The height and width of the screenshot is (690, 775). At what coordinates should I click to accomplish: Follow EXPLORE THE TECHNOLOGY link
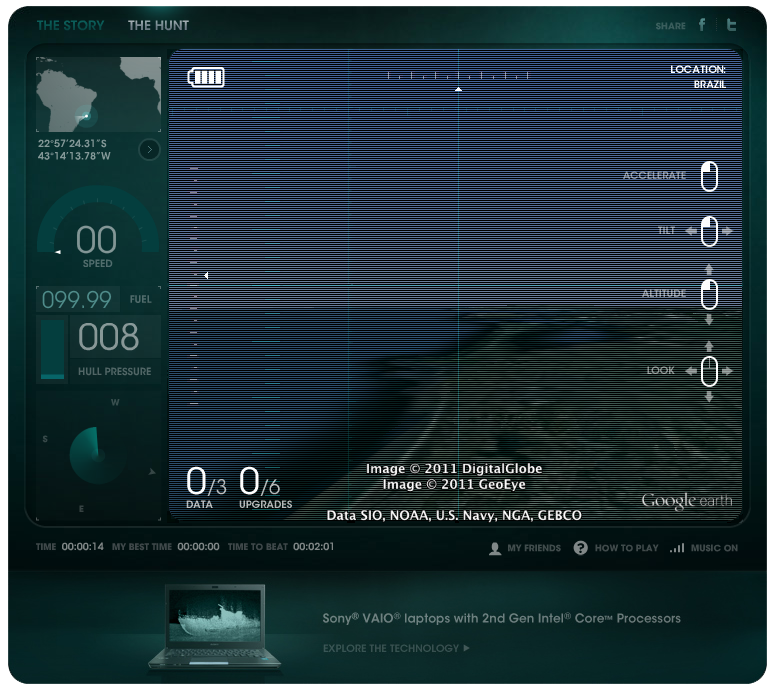(x=396, y=648)
